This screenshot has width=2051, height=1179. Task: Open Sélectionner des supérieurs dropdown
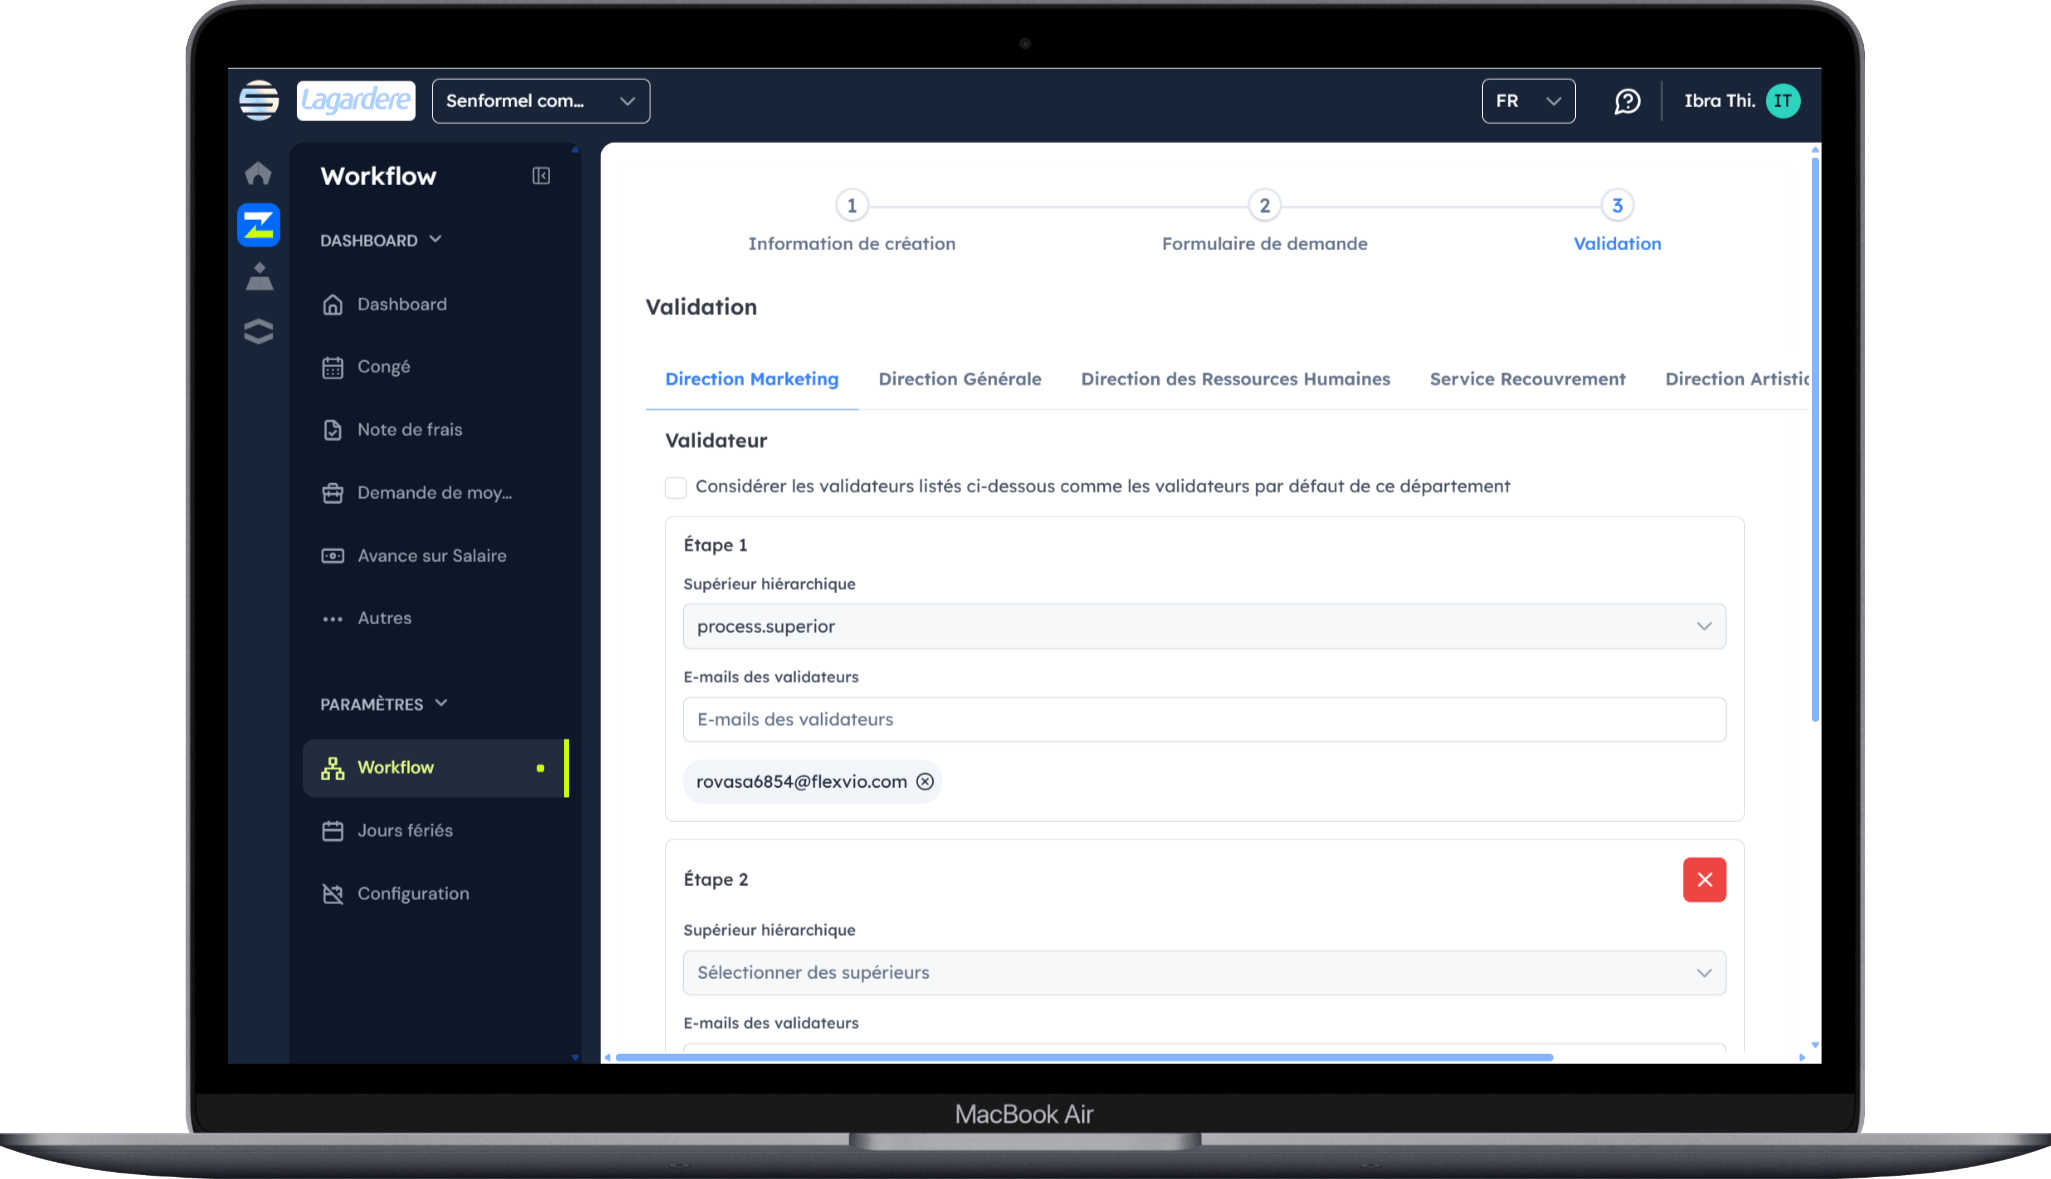(1203, 973)
